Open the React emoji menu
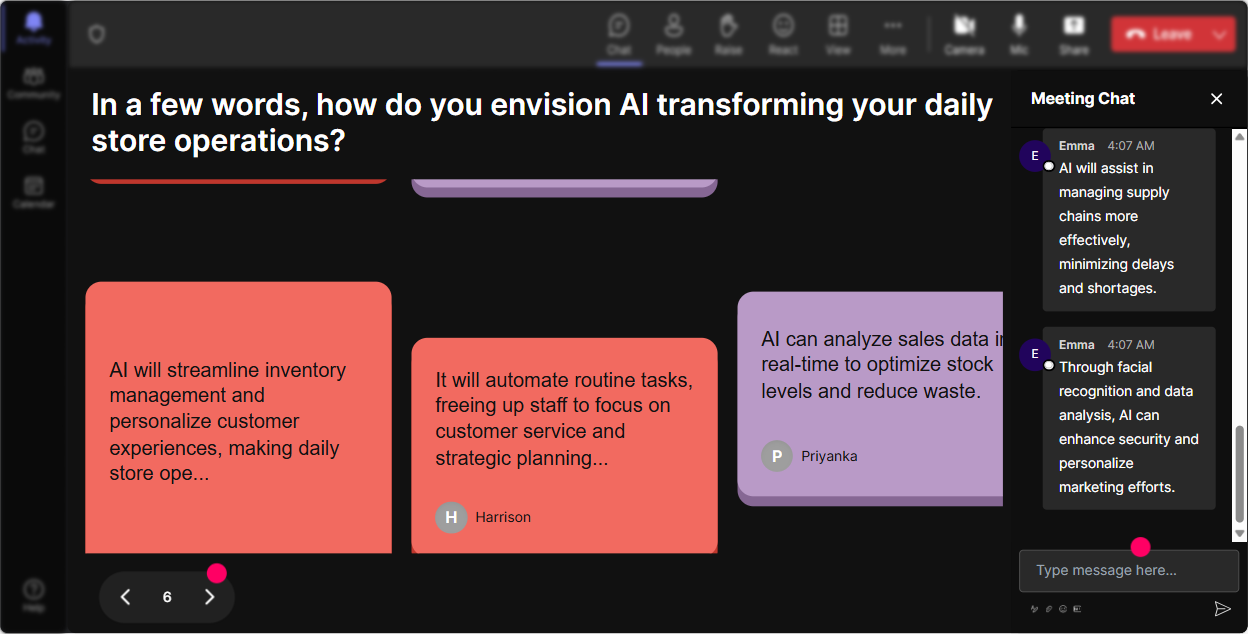 coord(783,34)
